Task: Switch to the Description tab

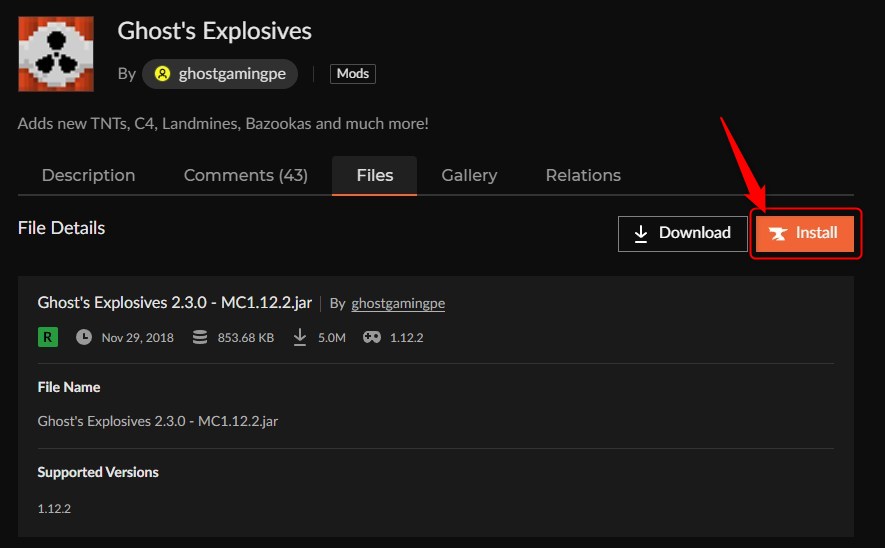Action: click(x=89, y=176)
